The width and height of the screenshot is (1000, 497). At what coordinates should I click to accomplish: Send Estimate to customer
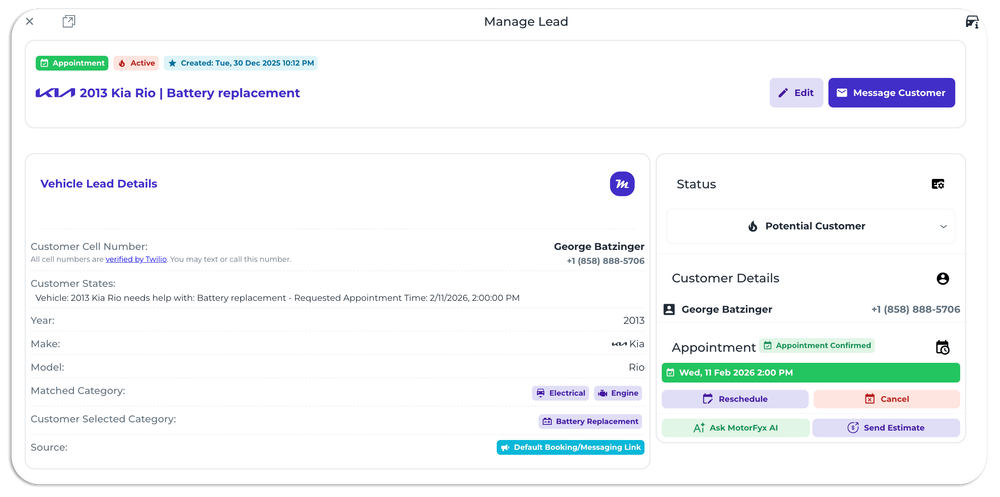tap(886, 428)
